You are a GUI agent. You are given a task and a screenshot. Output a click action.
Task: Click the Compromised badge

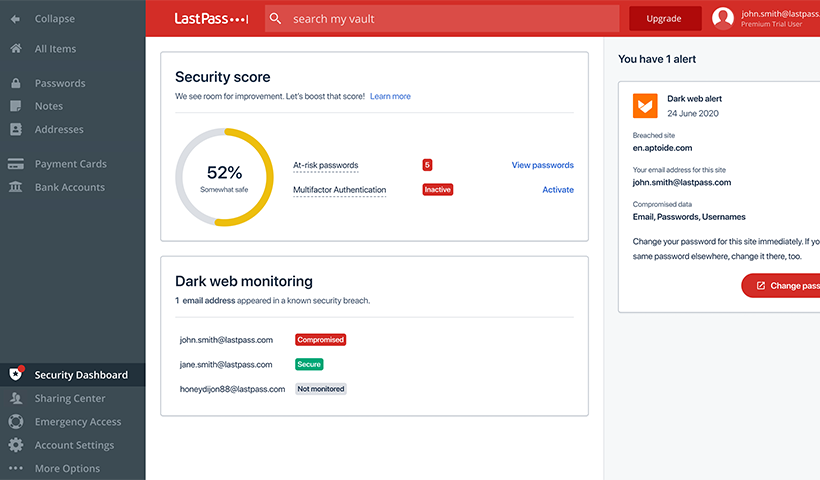point(321,340)
